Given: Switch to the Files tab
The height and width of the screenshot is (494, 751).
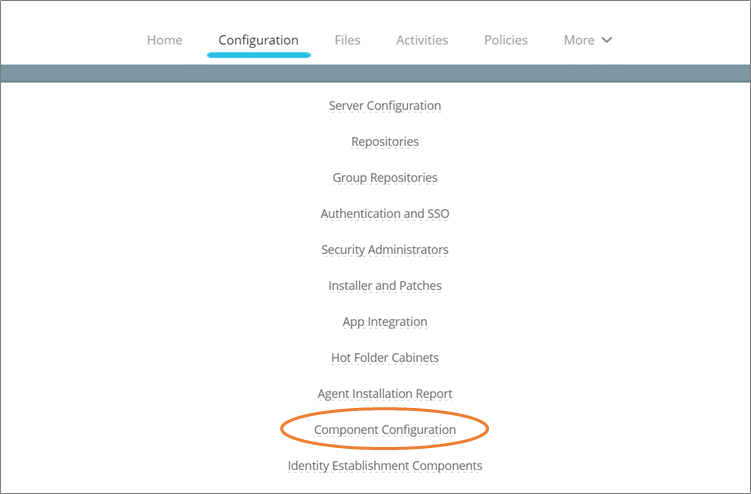Looking at the screenshot, I should (347, 40).
